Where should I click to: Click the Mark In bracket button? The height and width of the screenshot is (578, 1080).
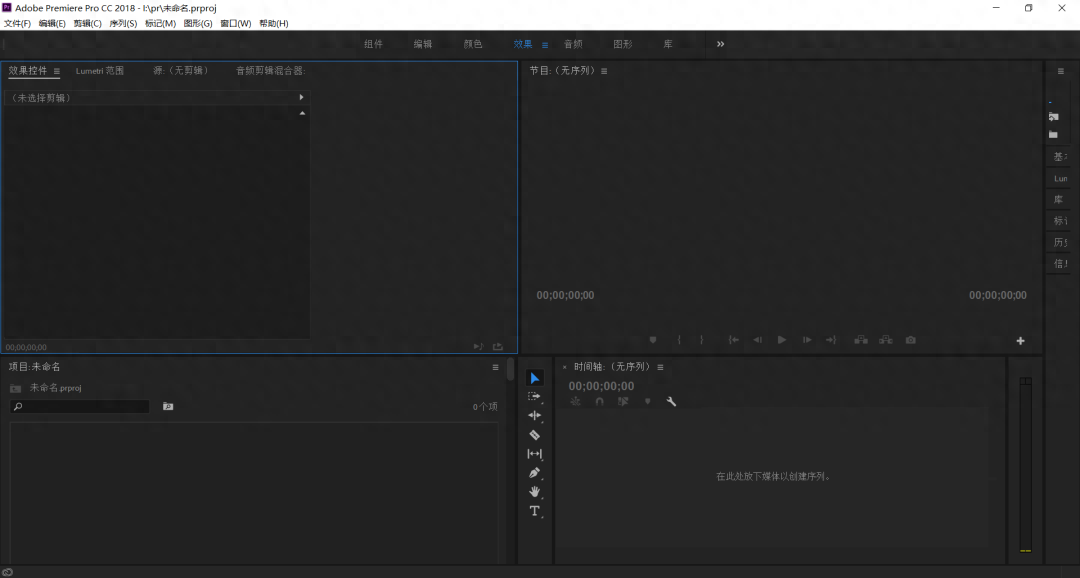679,340
